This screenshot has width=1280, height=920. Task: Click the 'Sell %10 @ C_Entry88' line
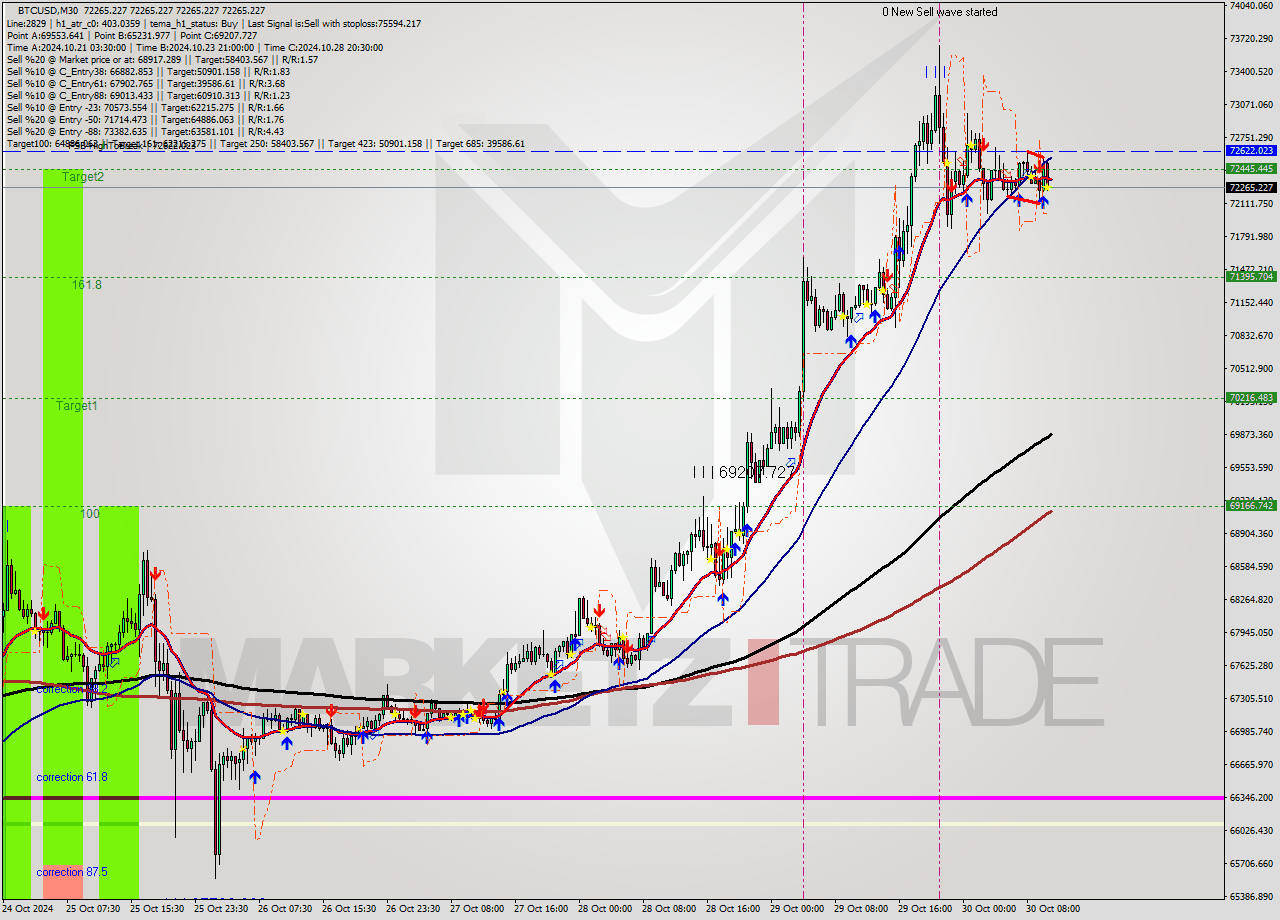pyautogui.click(x=148, y=95)
